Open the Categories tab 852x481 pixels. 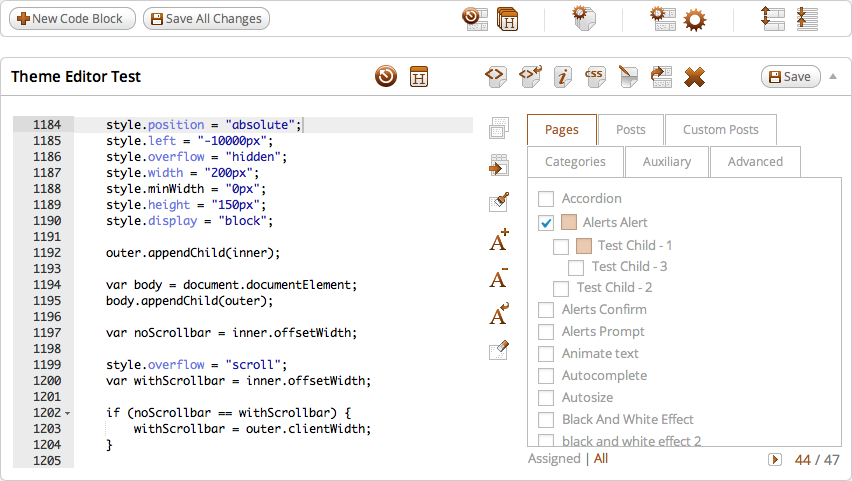click(x=575, y=162)
